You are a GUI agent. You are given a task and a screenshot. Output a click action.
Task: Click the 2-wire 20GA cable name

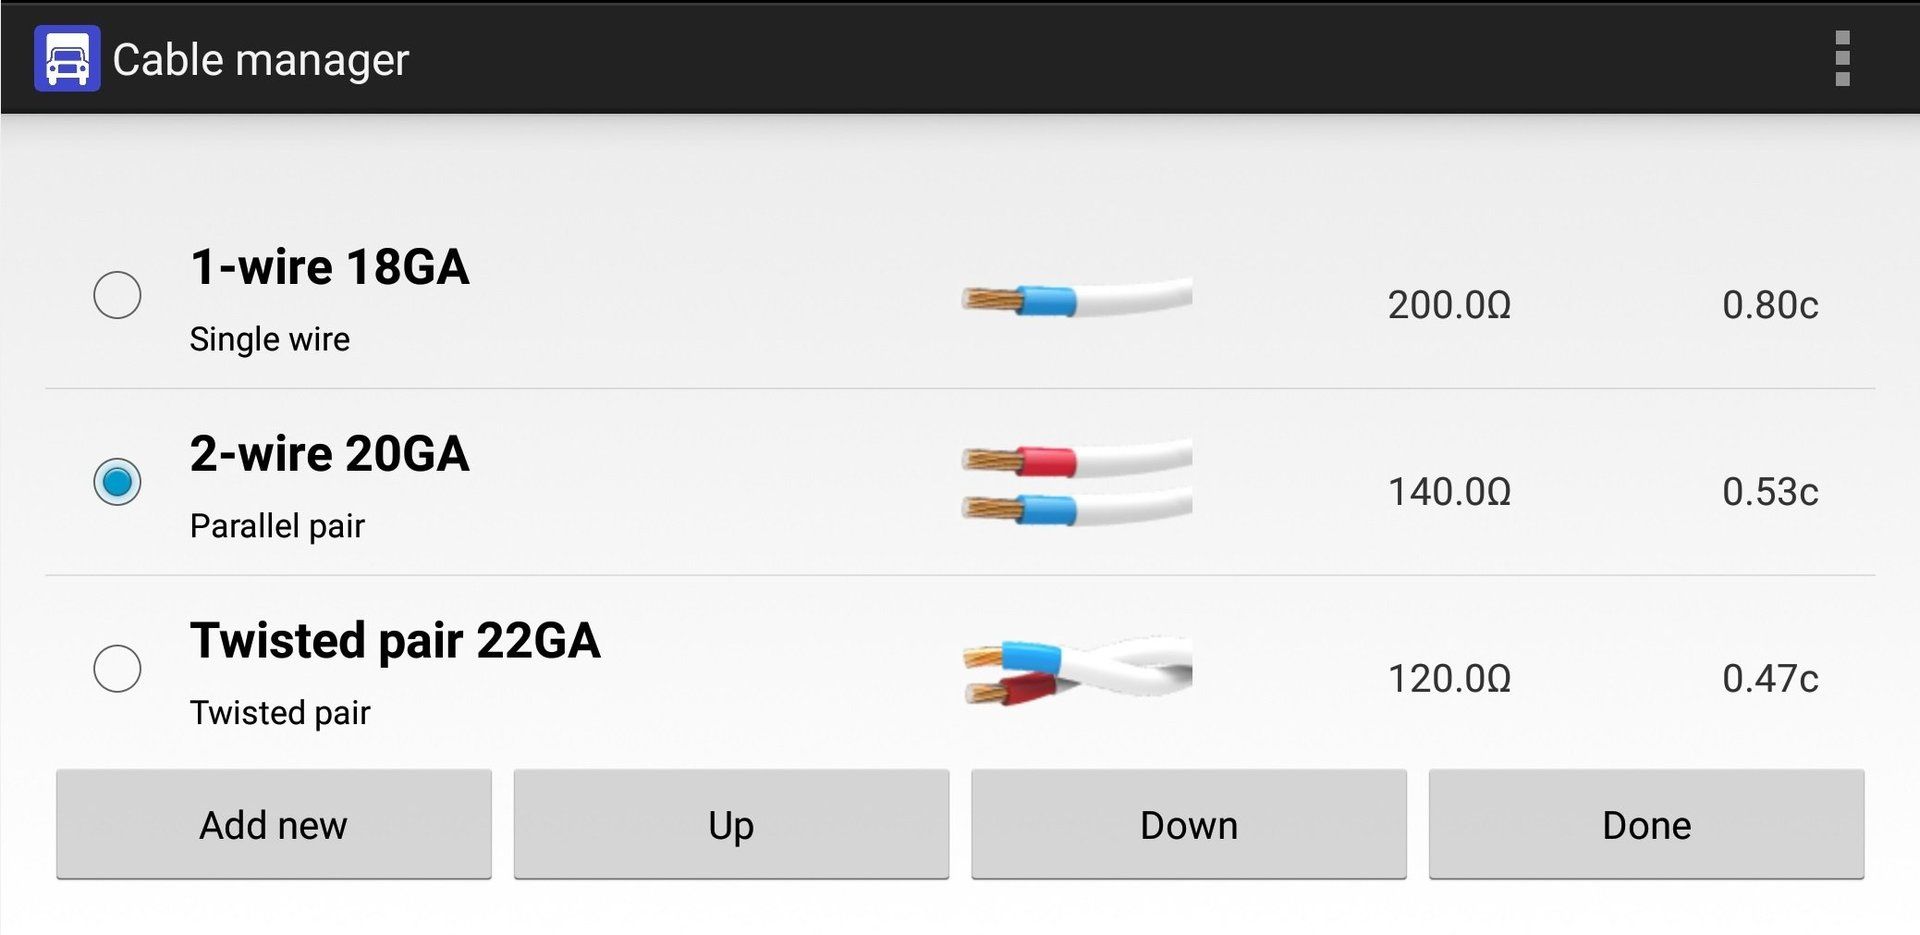pyautogui.click(x=329, y=454)
